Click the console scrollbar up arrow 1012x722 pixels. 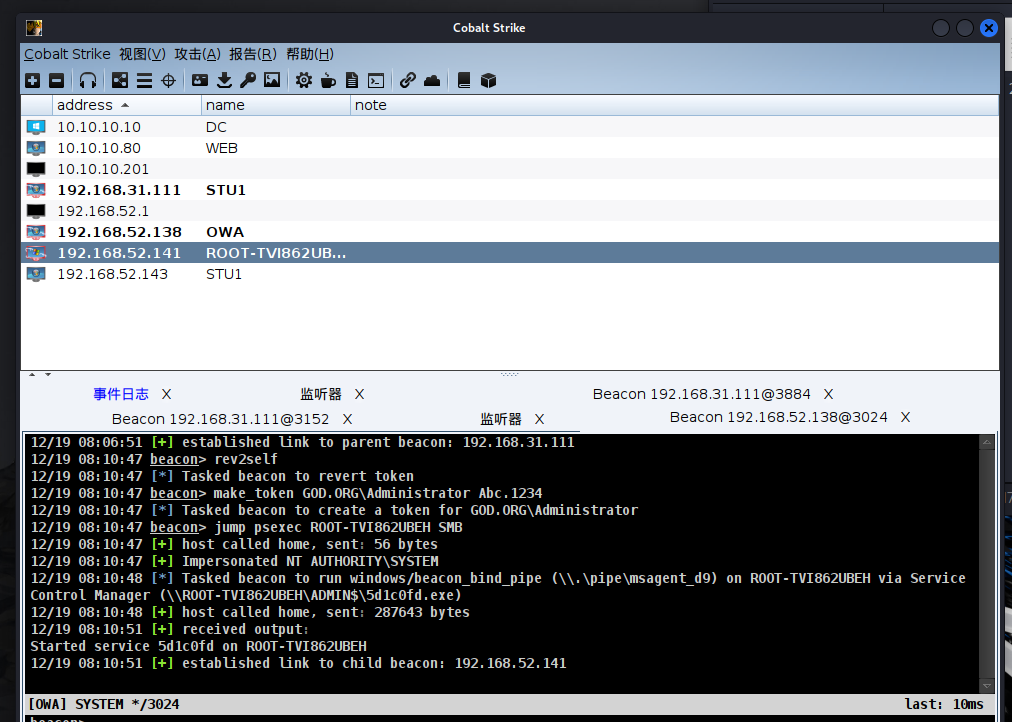tap(986, 443)
